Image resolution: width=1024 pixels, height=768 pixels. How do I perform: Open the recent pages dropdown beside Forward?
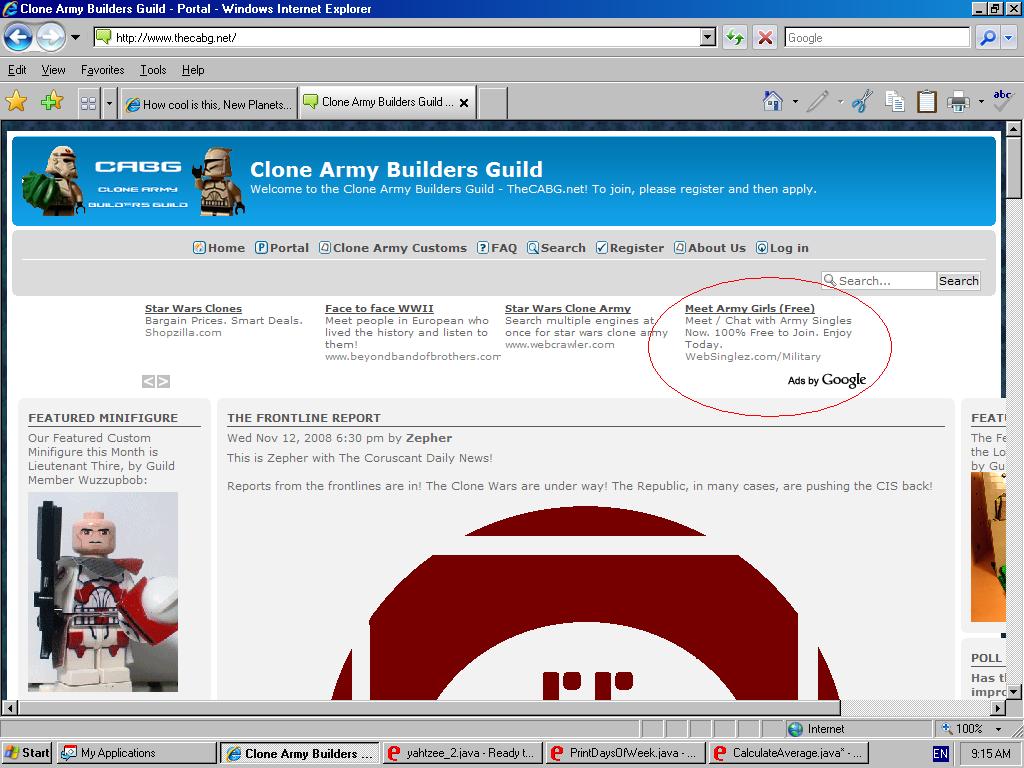coord(76,37)
